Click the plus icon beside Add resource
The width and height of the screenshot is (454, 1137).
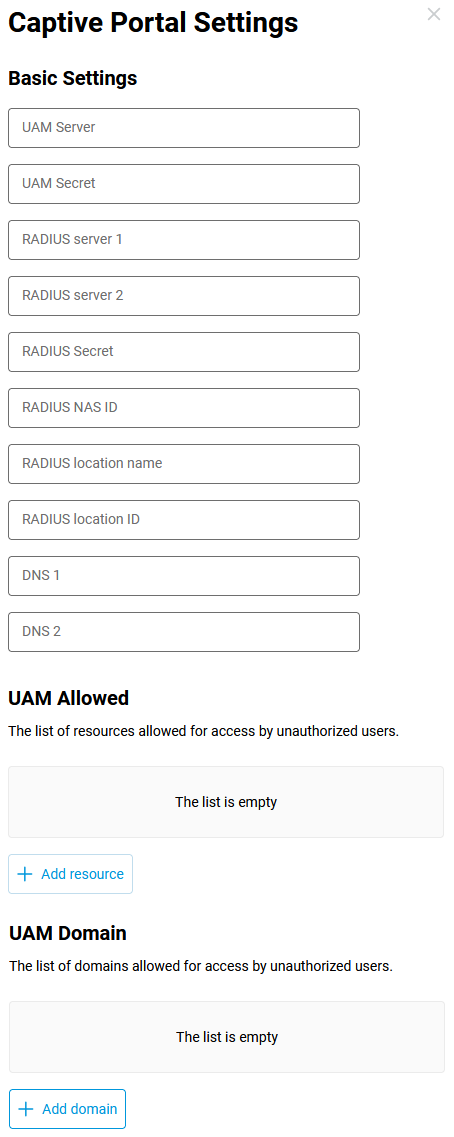25,874
